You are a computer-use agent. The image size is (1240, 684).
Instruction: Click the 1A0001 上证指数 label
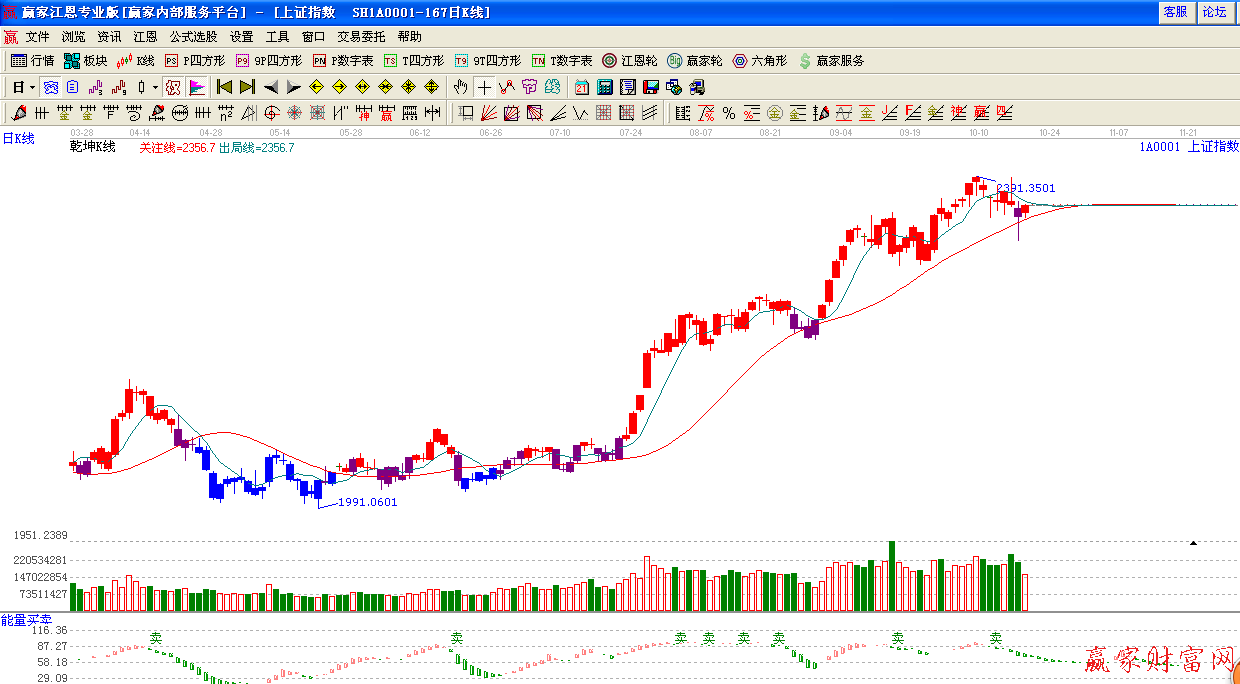[1188, 146]
